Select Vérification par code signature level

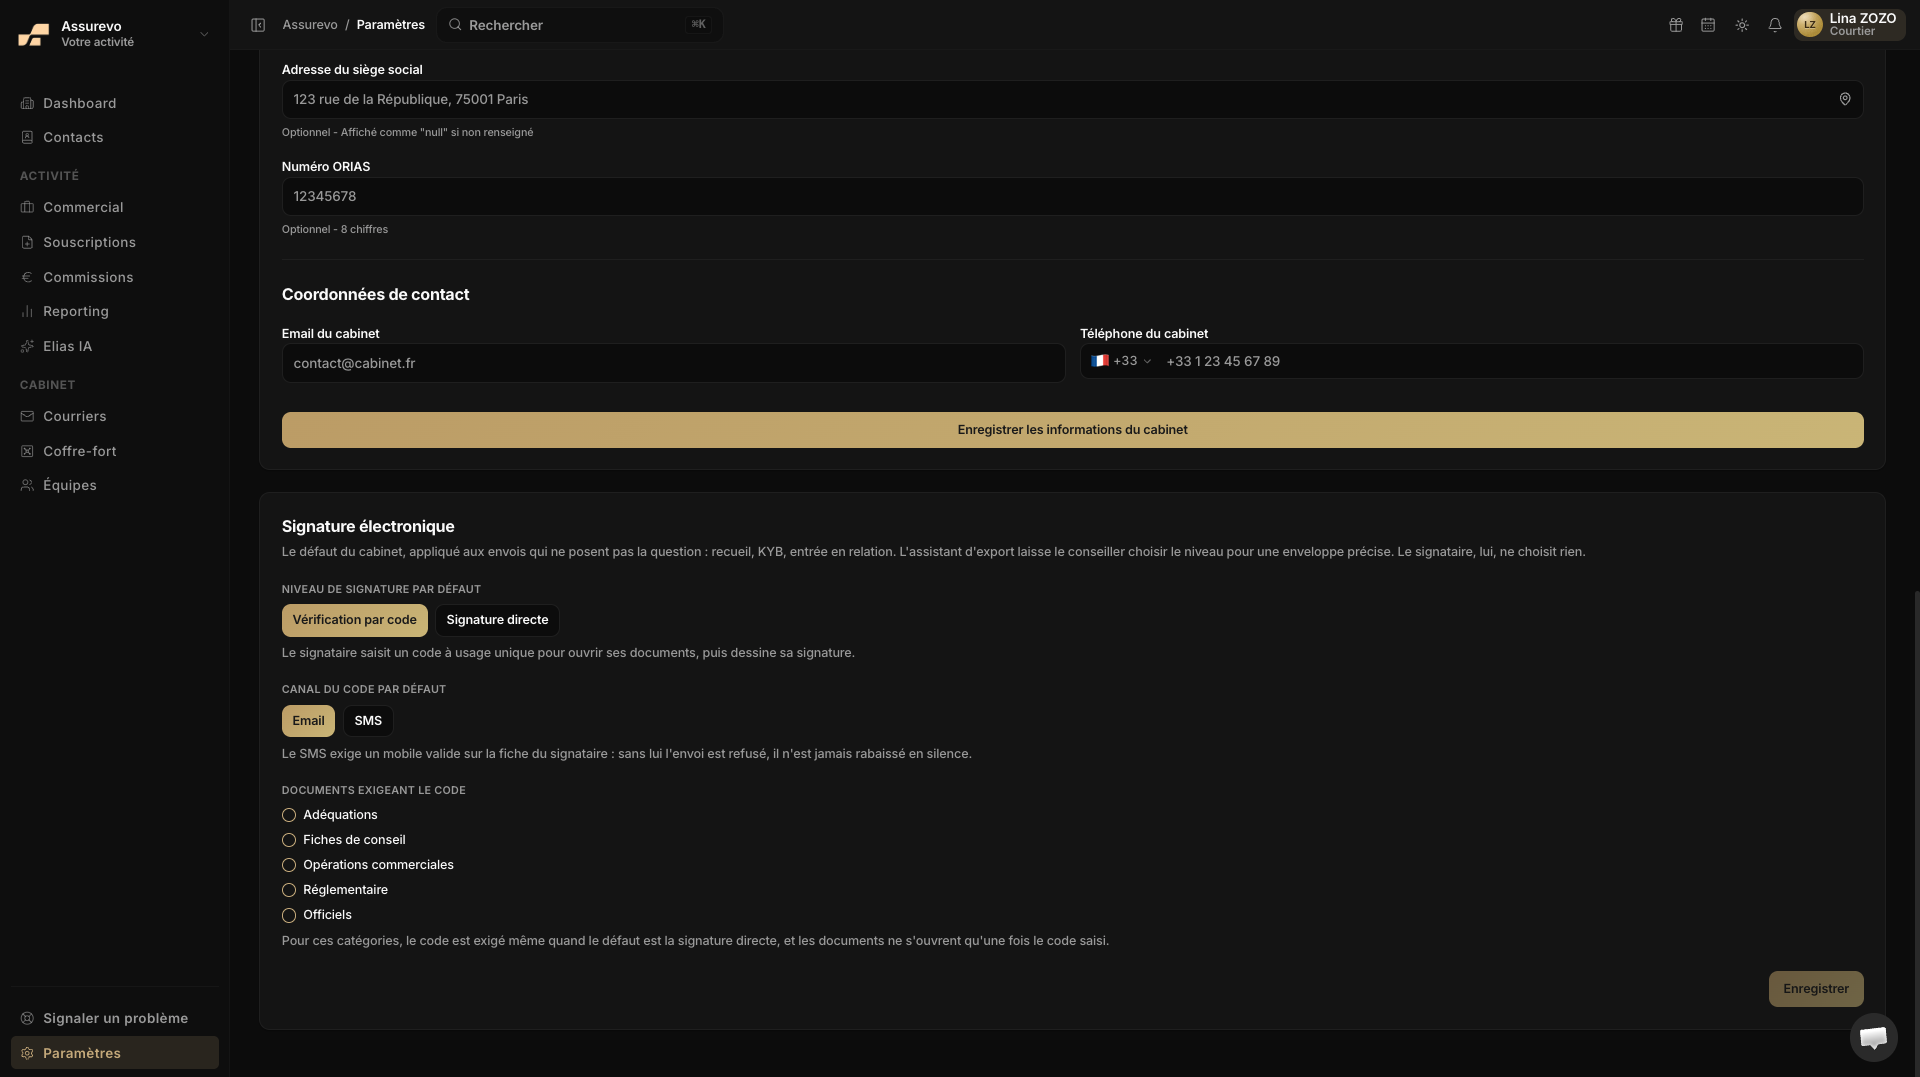pos(354,621)
